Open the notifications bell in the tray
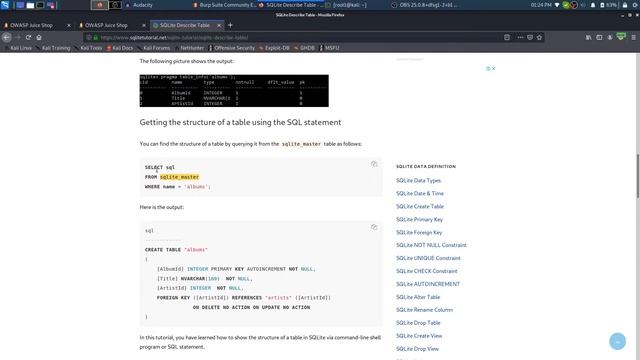 coord(593,5)
